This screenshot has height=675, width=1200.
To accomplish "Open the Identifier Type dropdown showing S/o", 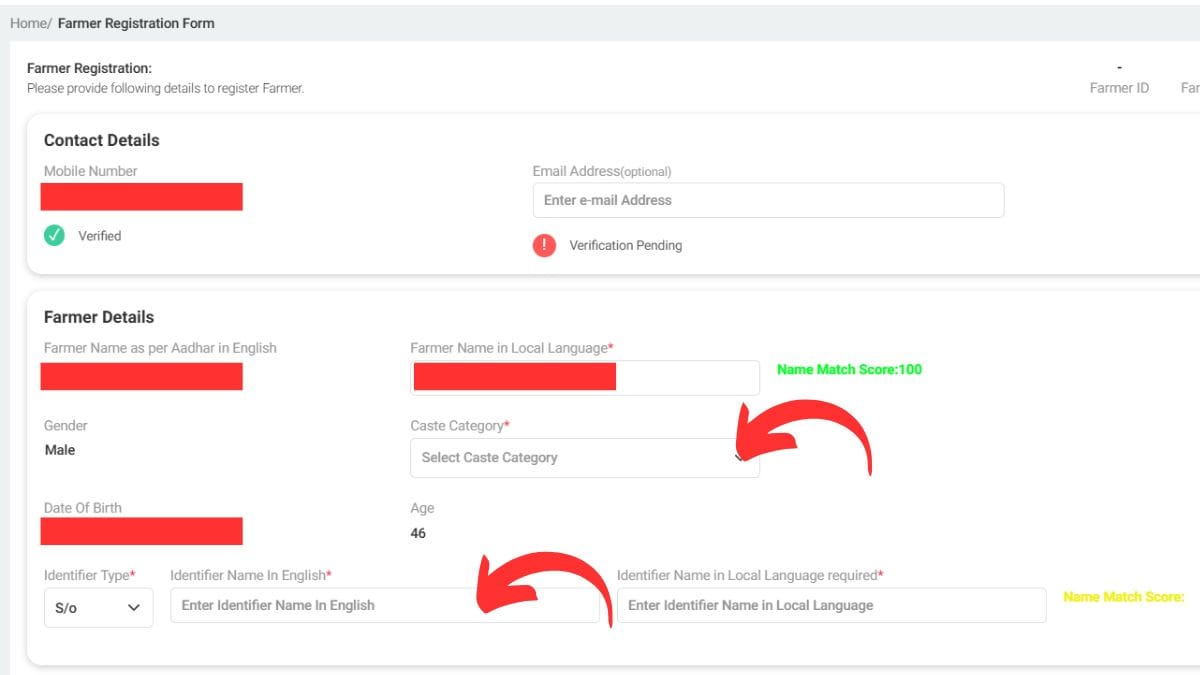I will point(98,605).
